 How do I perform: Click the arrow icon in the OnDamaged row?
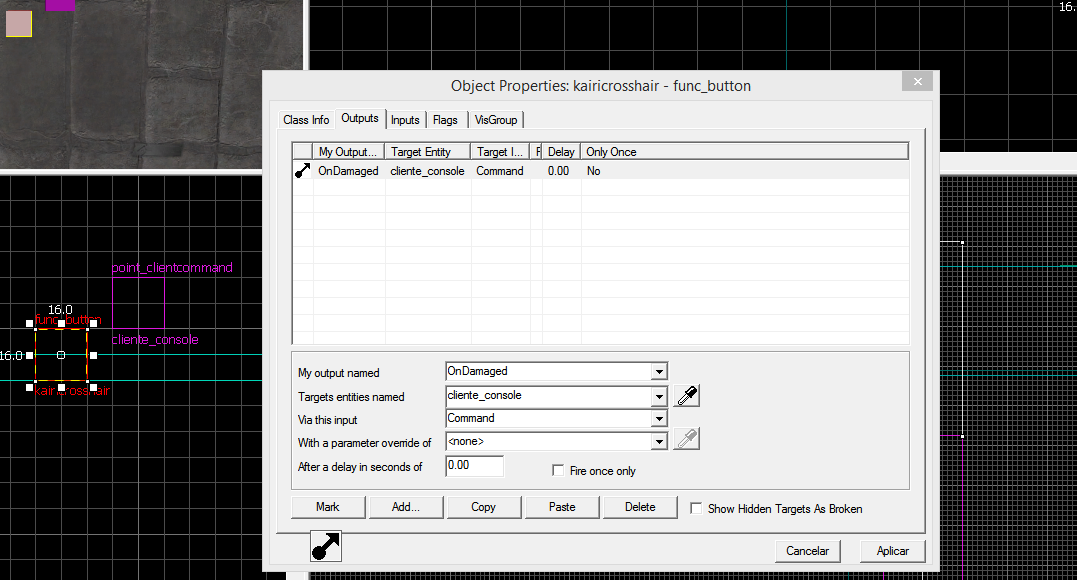click(302, 170)
